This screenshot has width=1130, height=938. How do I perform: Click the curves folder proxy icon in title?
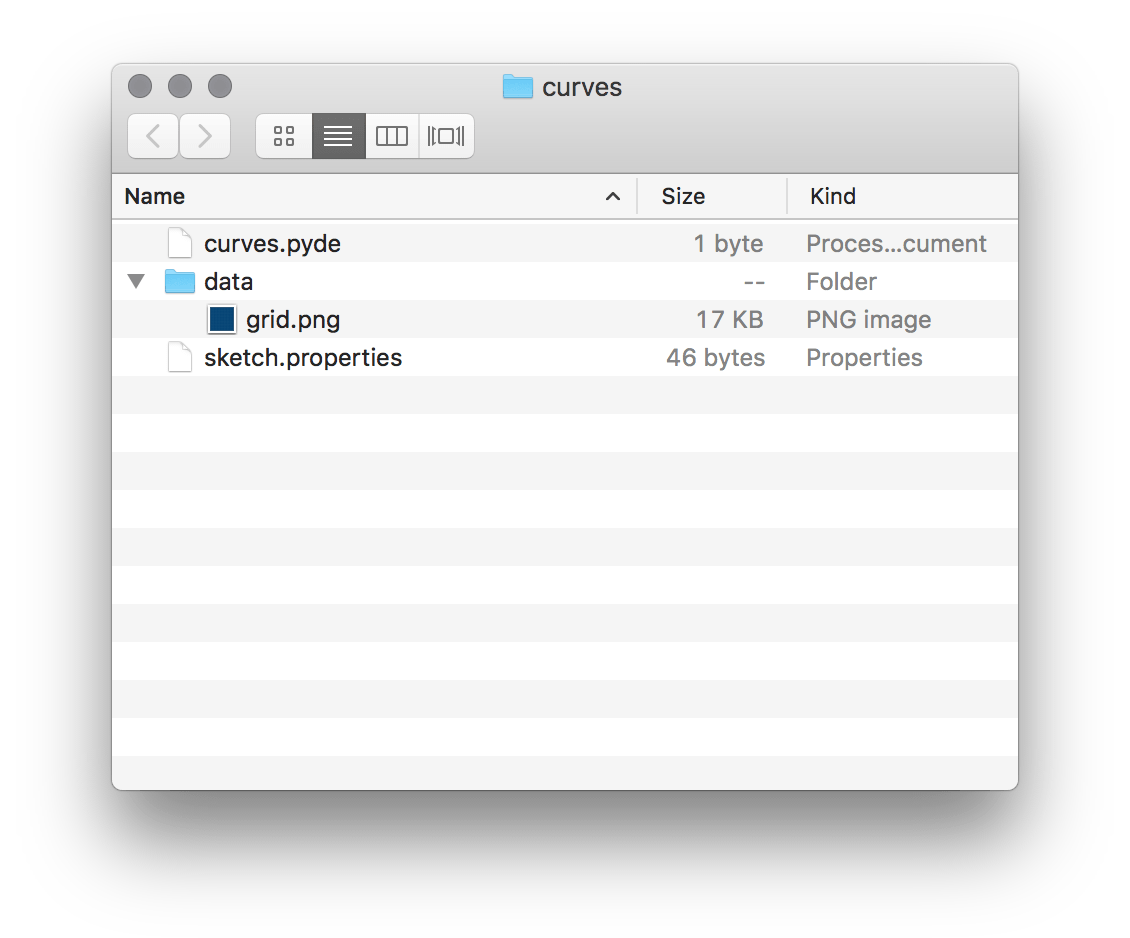517,86
